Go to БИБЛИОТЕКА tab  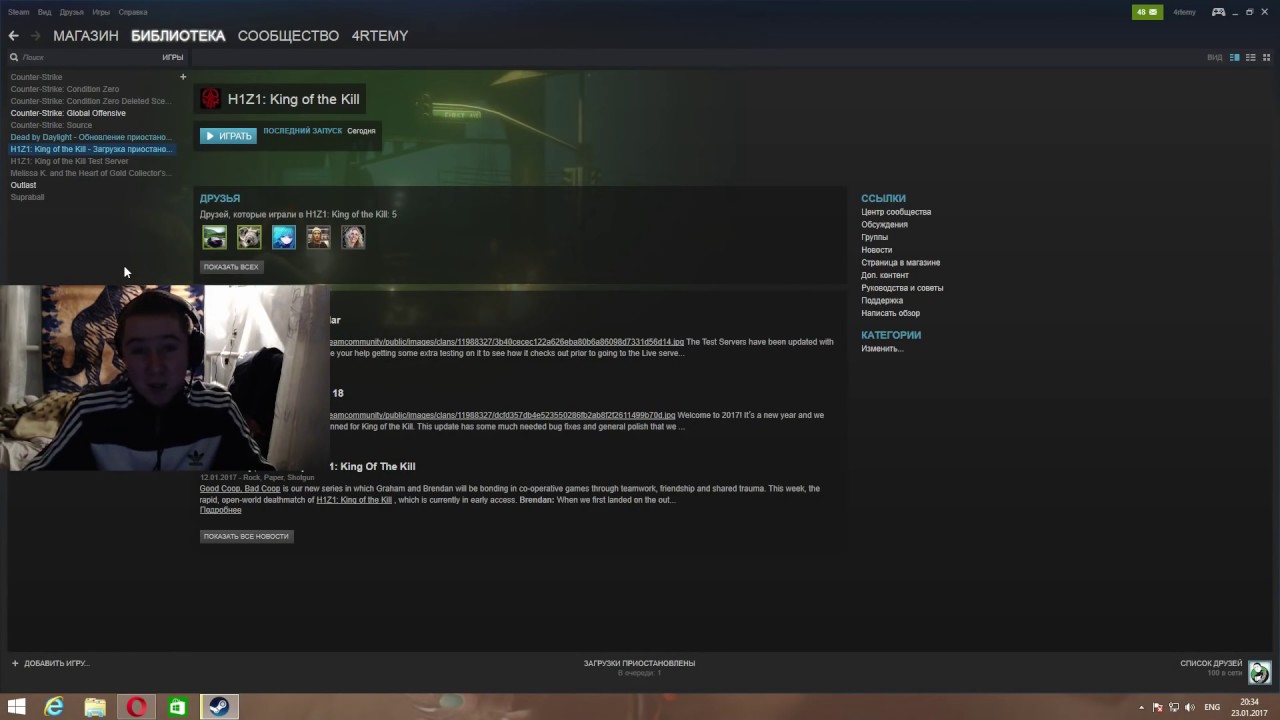coord(178,36)
